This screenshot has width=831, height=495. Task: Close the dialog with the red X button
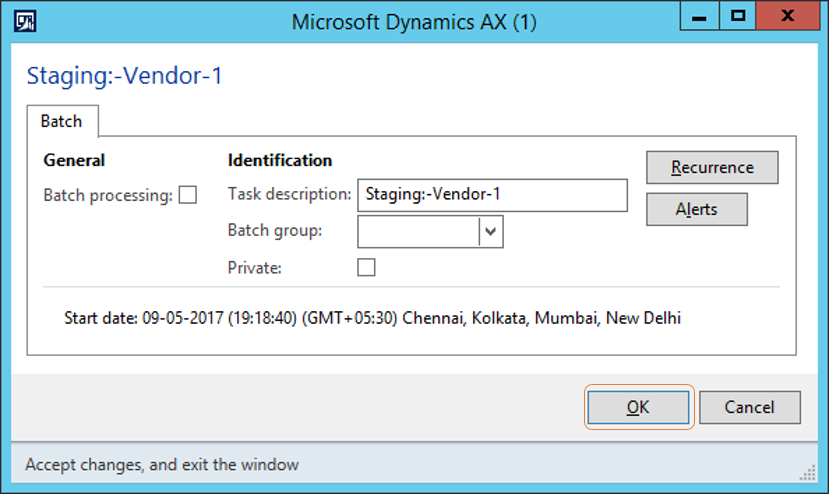tap(788, 15)
